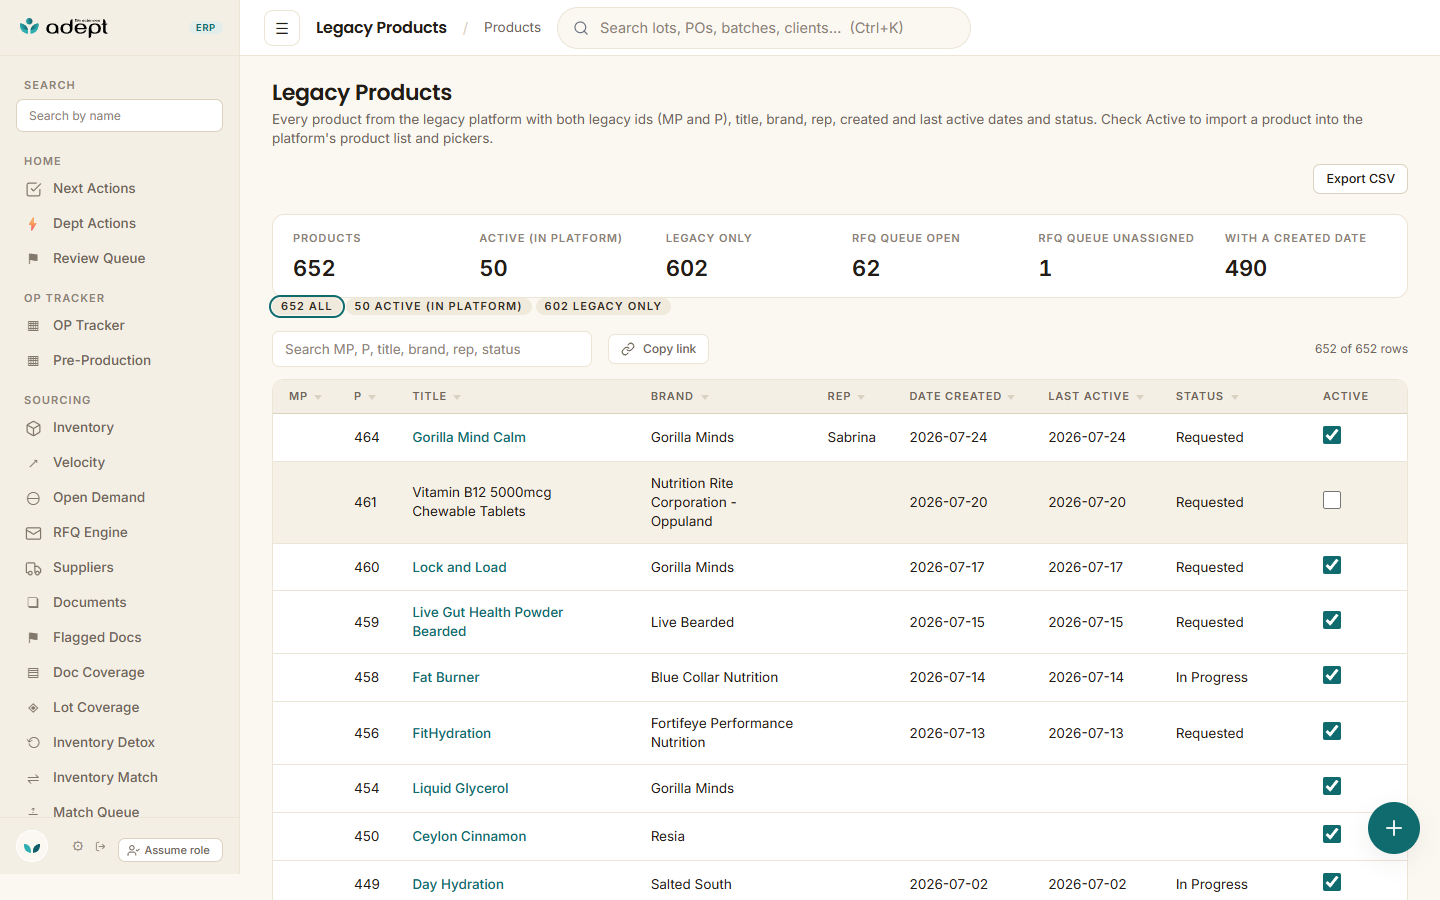This screenshot has width=1440, height=900.
Task: Open the Status column sort dropdown
Action: pos(1235,397)
